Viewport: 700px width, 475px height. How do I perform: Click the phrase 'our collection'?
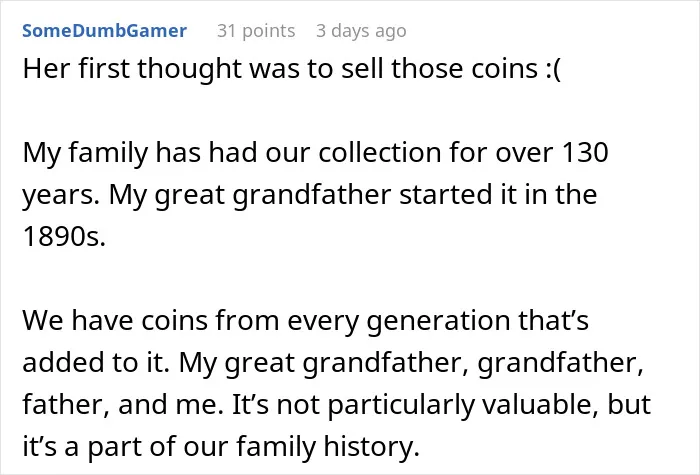[354, 153]
